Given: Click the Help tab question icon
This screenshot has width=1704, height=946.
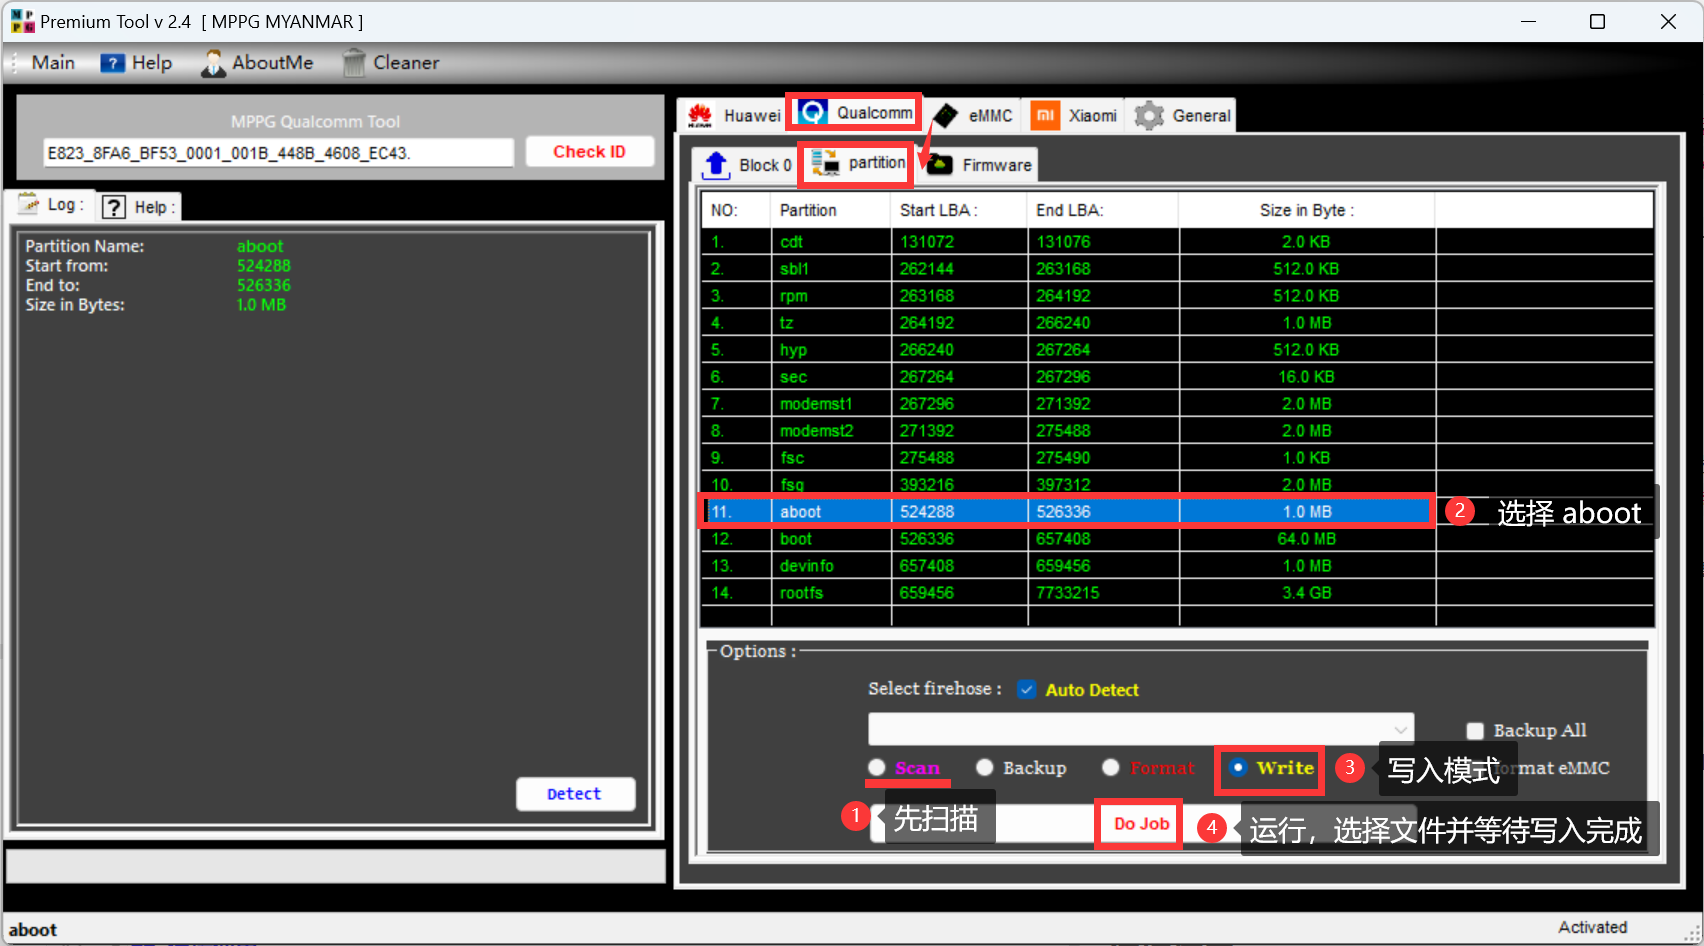Looking at the screenshot, I should pyautogui.click(x=114, y=207).
